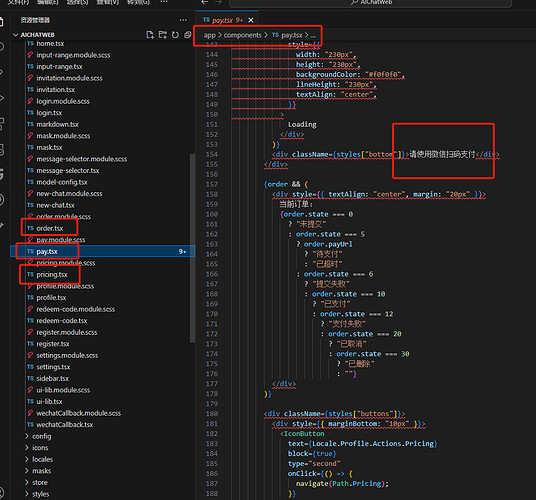Open order.tsx in the file tree
The width and height of the screenshot is (536, 500).
click(x=50, y=228)
